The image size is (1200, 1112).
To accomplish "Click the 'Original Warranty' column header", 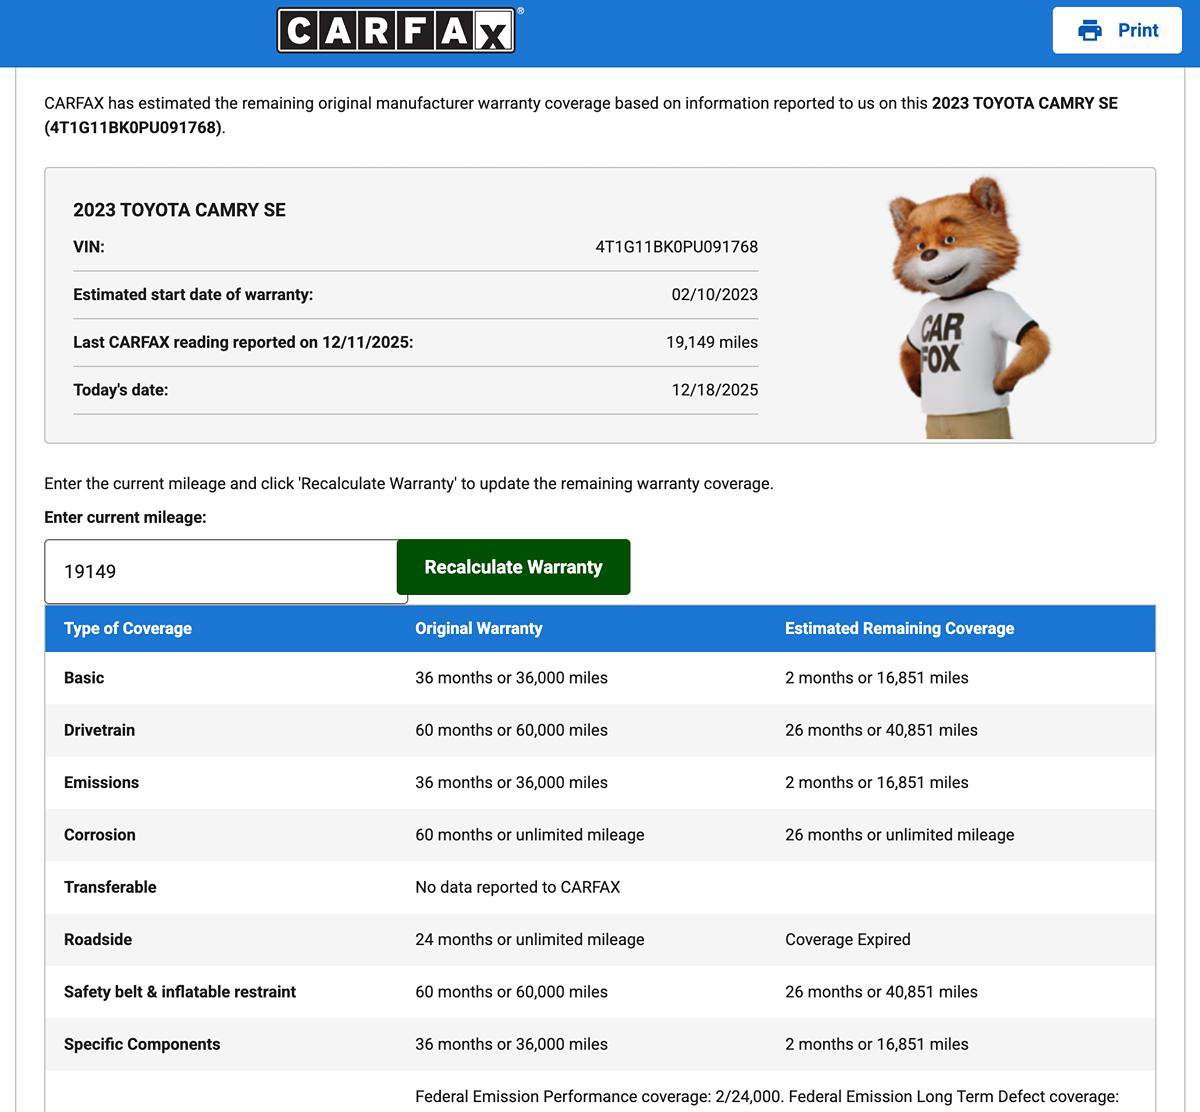I will click(x=479, y=628).
